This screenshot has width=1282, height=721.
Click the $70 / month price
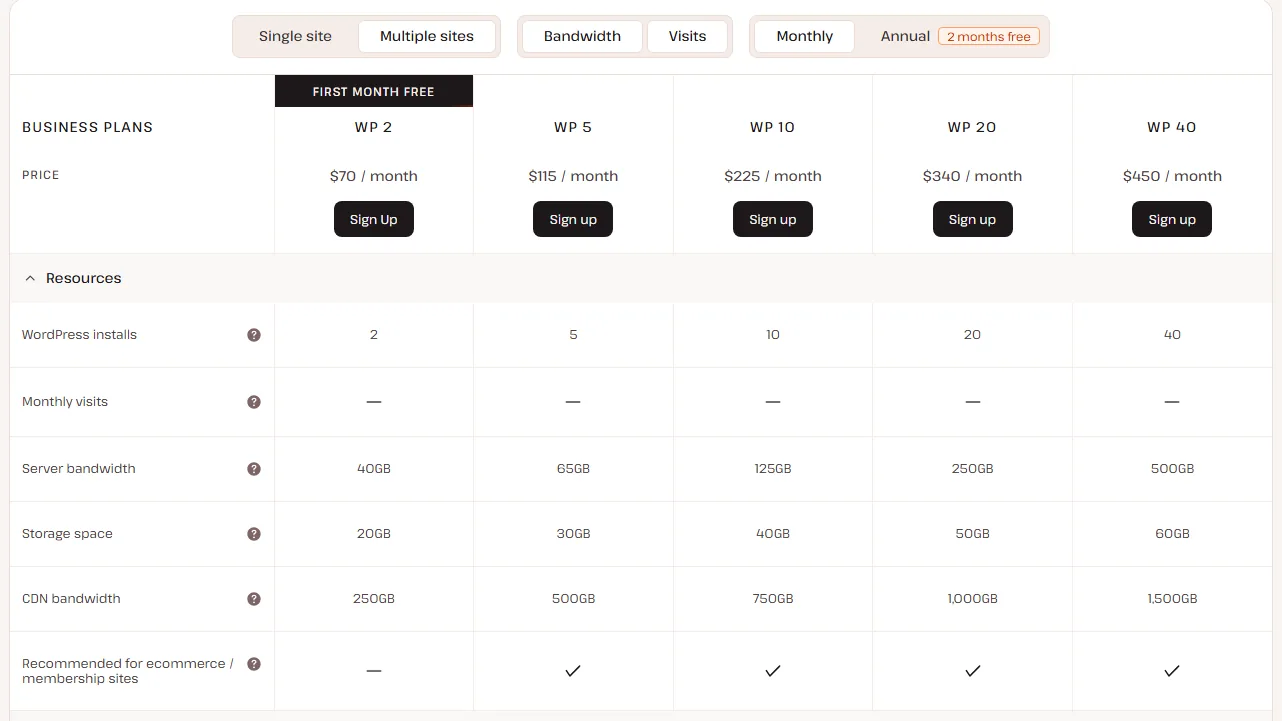374,176
